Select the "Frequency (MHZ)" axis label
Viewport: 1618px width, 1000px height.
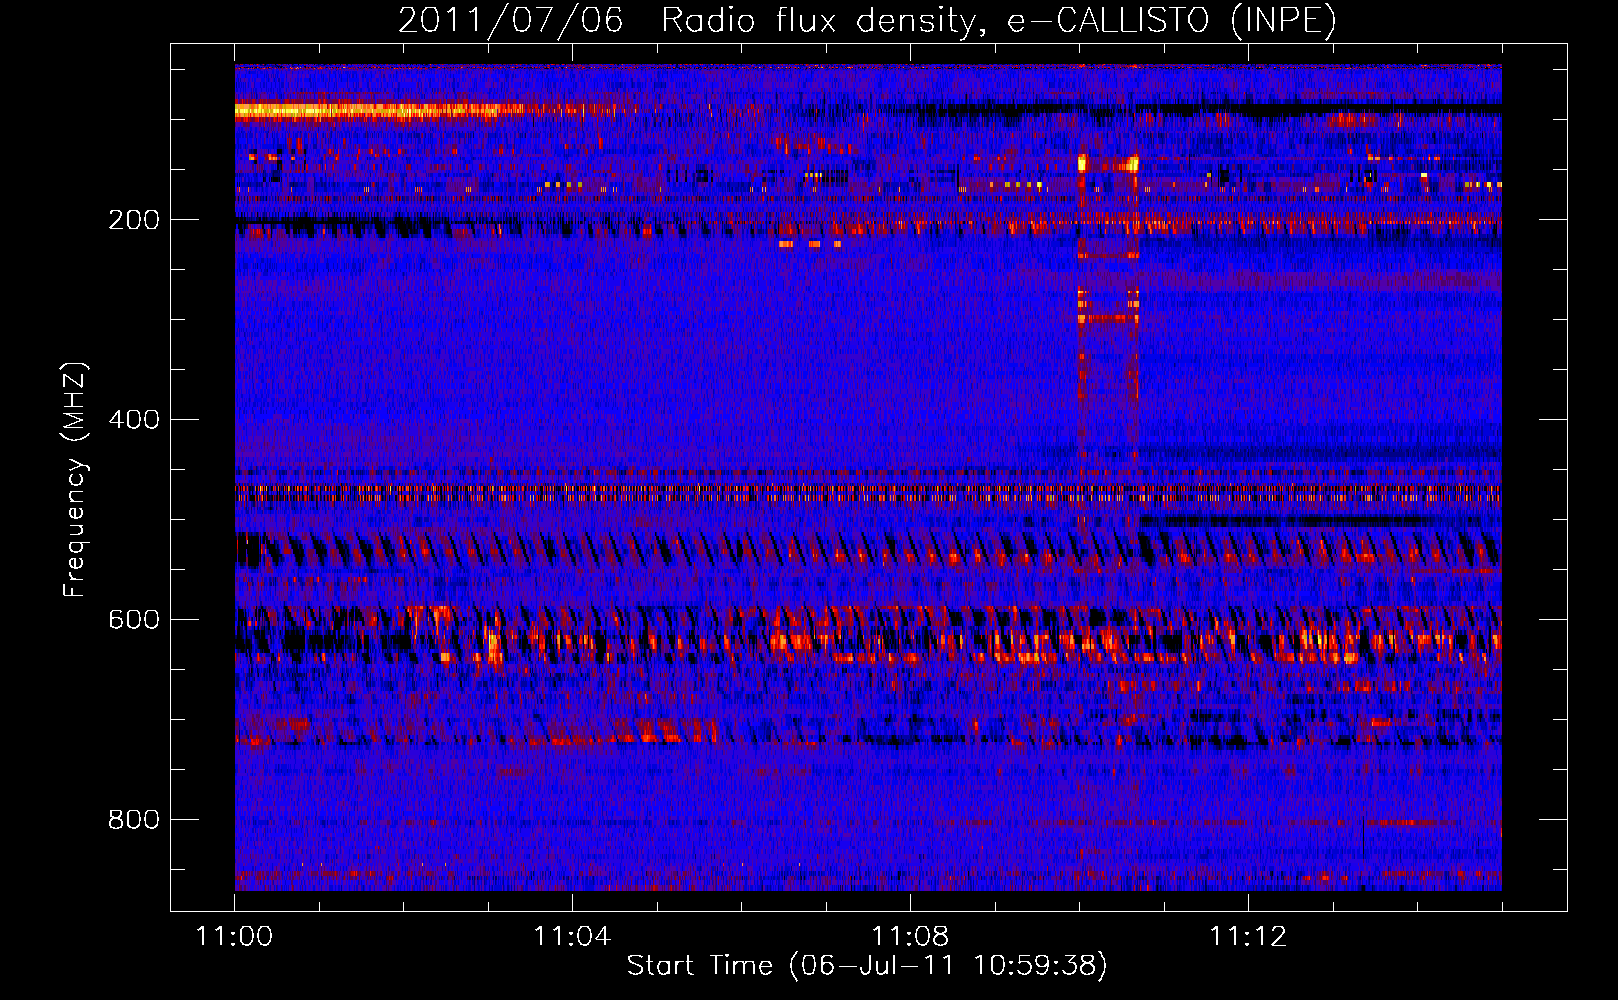pos(75,480)
